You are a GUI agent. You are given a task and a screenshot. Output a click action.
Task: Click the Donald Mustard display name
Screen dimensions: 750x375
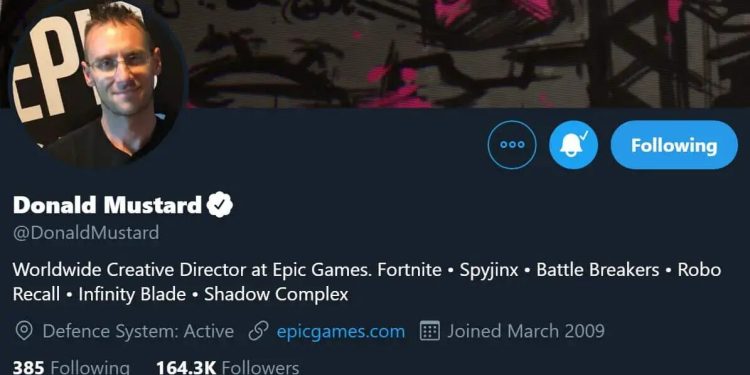(107, 205)
